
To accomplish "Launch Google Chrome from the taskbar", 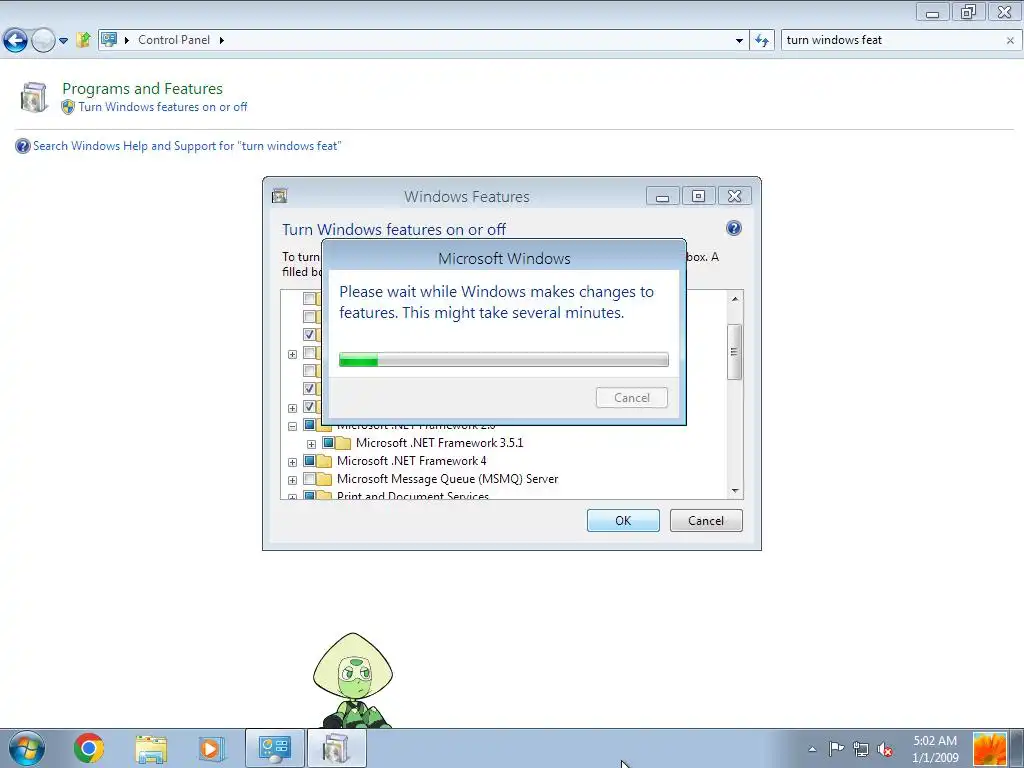I will [x=89, y=748].
